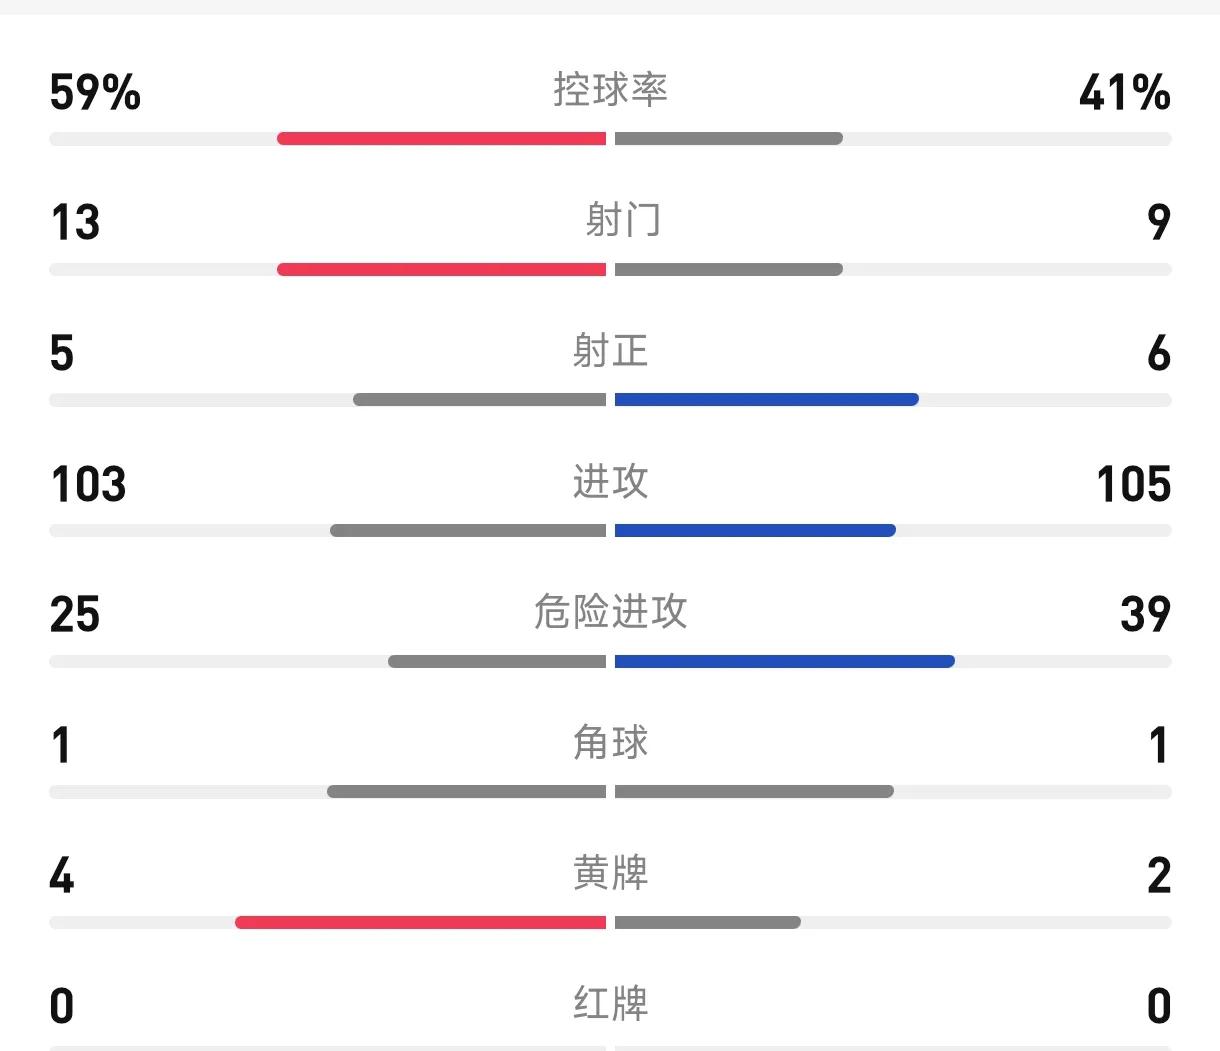Select the 红牌 stat label
Viewport: 1220px width, 1051px height.
[x=610, y=1004]
